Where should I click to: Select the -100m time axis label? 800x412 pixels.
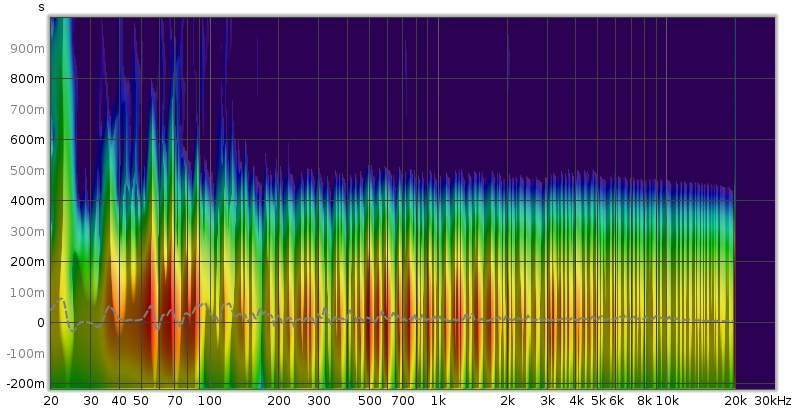pyautogui.click(x=25, y=353)
